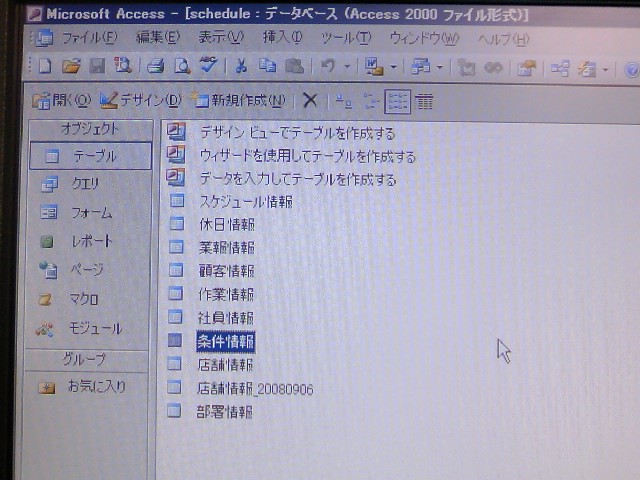
Task: Open the ウィンドウ(W) menu
Action: pos(424,39)
